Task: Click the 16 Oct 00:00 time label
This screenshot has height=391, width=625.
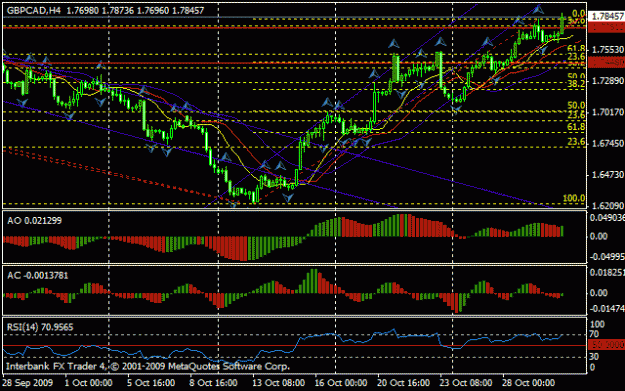Action: [341, 383]
